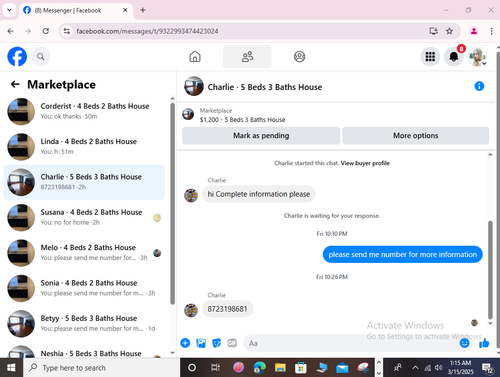Open Chrome three-dot menu
Screen dimensions: 500x377
coord(491,31)
